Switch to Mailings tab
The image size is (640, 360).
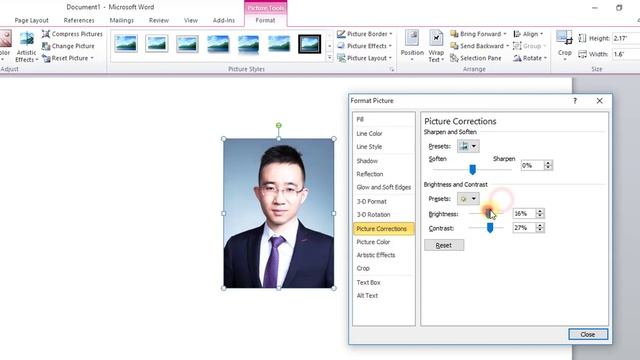point(122,20)
